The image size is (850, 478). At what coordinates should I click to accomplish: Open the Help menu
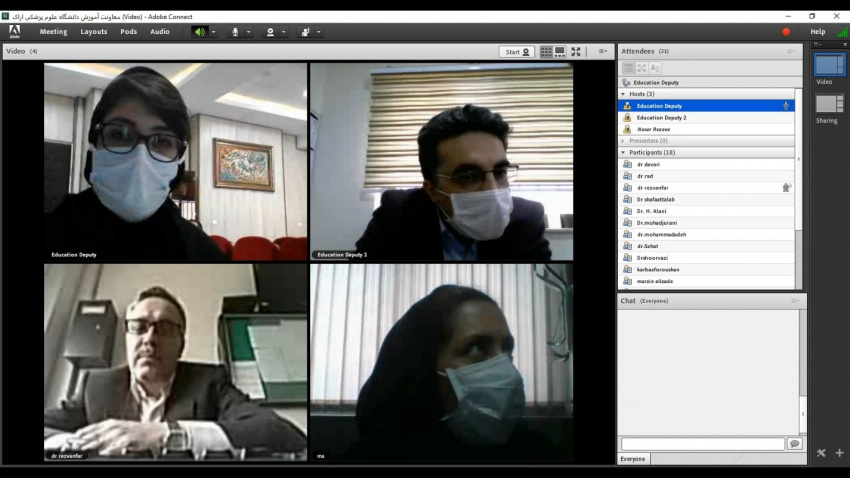coord(817,32)
